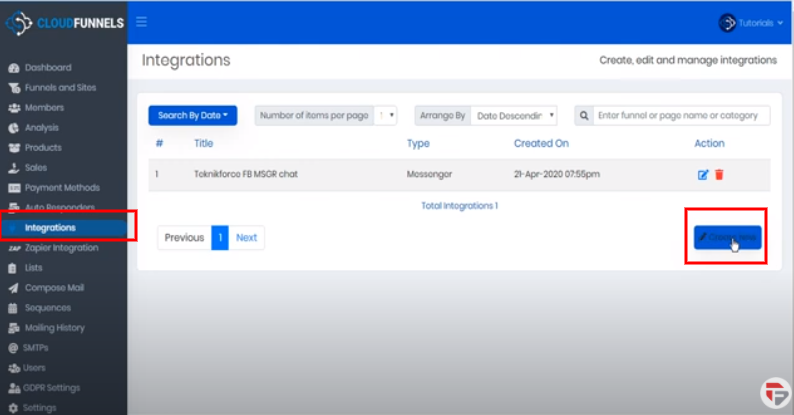Delete the Teknikforce FB MSGR chat integration
The height and width of the screenshot is (415, 794).
pos(719,175)
